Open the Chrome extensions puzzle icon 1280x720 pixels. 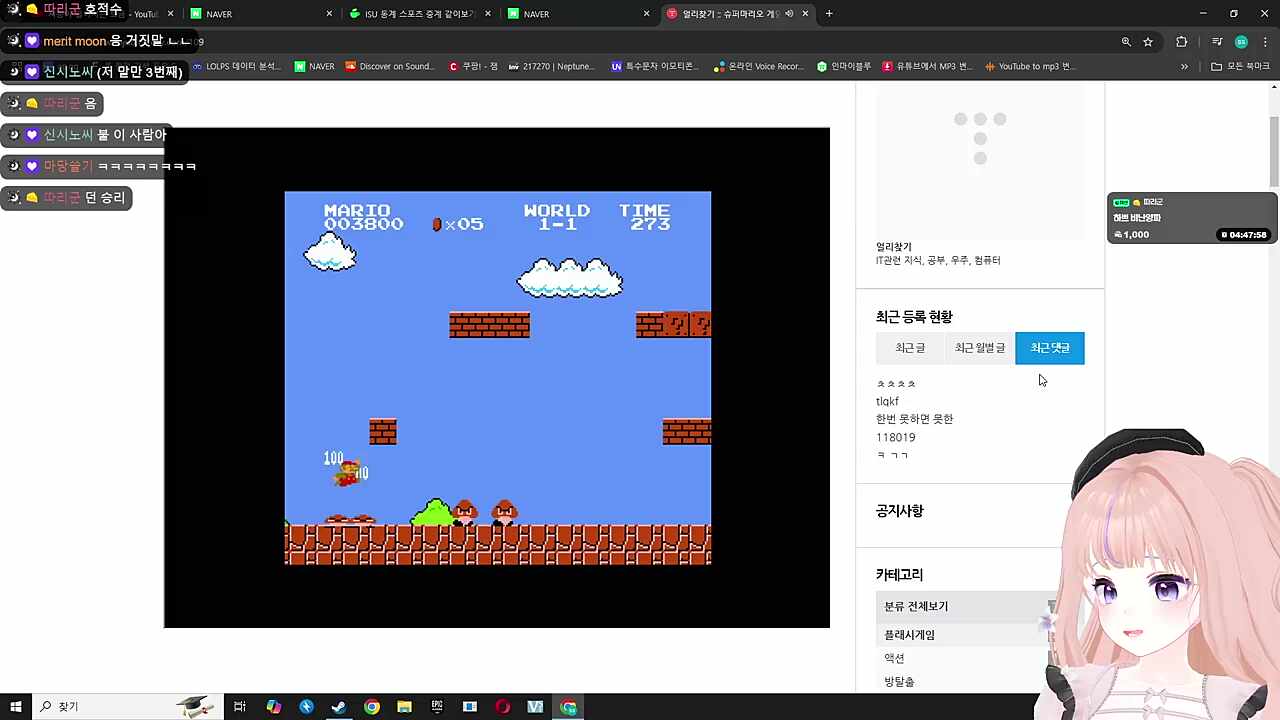1182,41
